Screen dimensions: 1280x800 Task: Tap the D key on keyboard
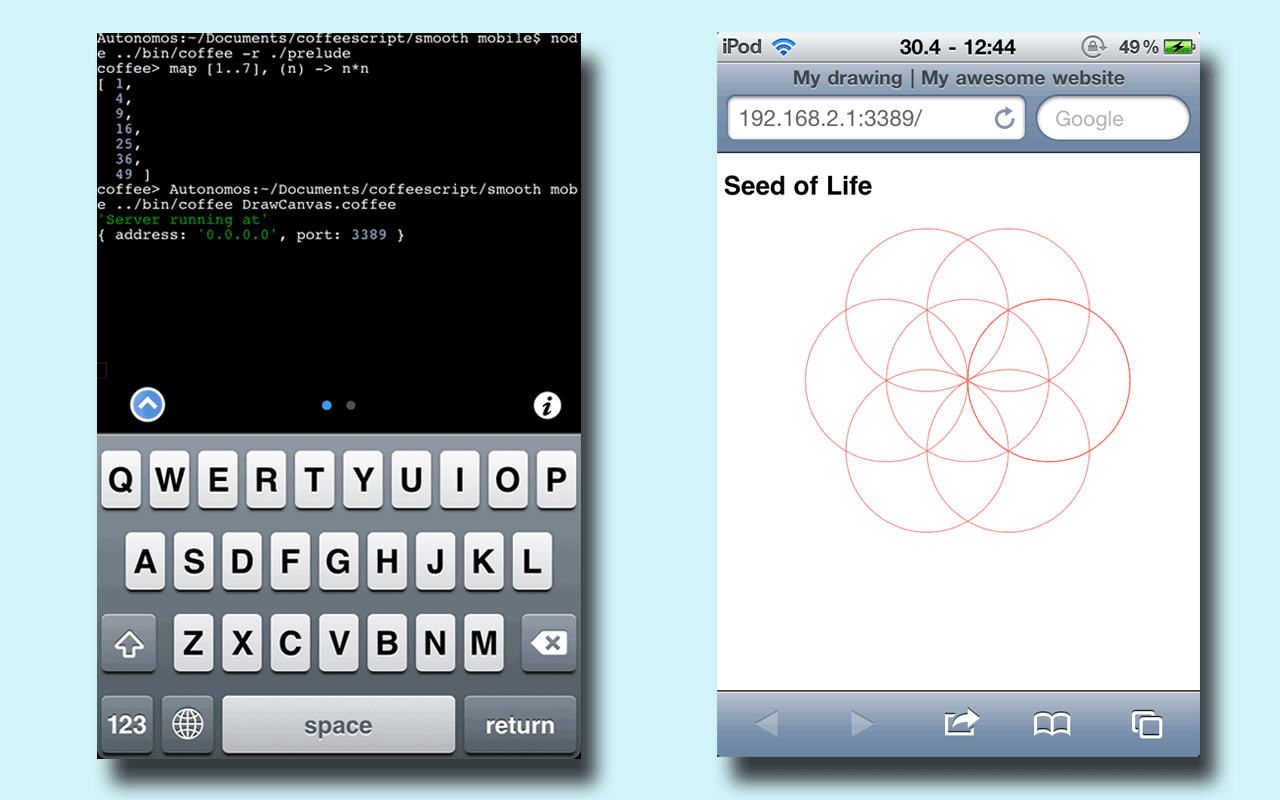[x=242, y=561]
